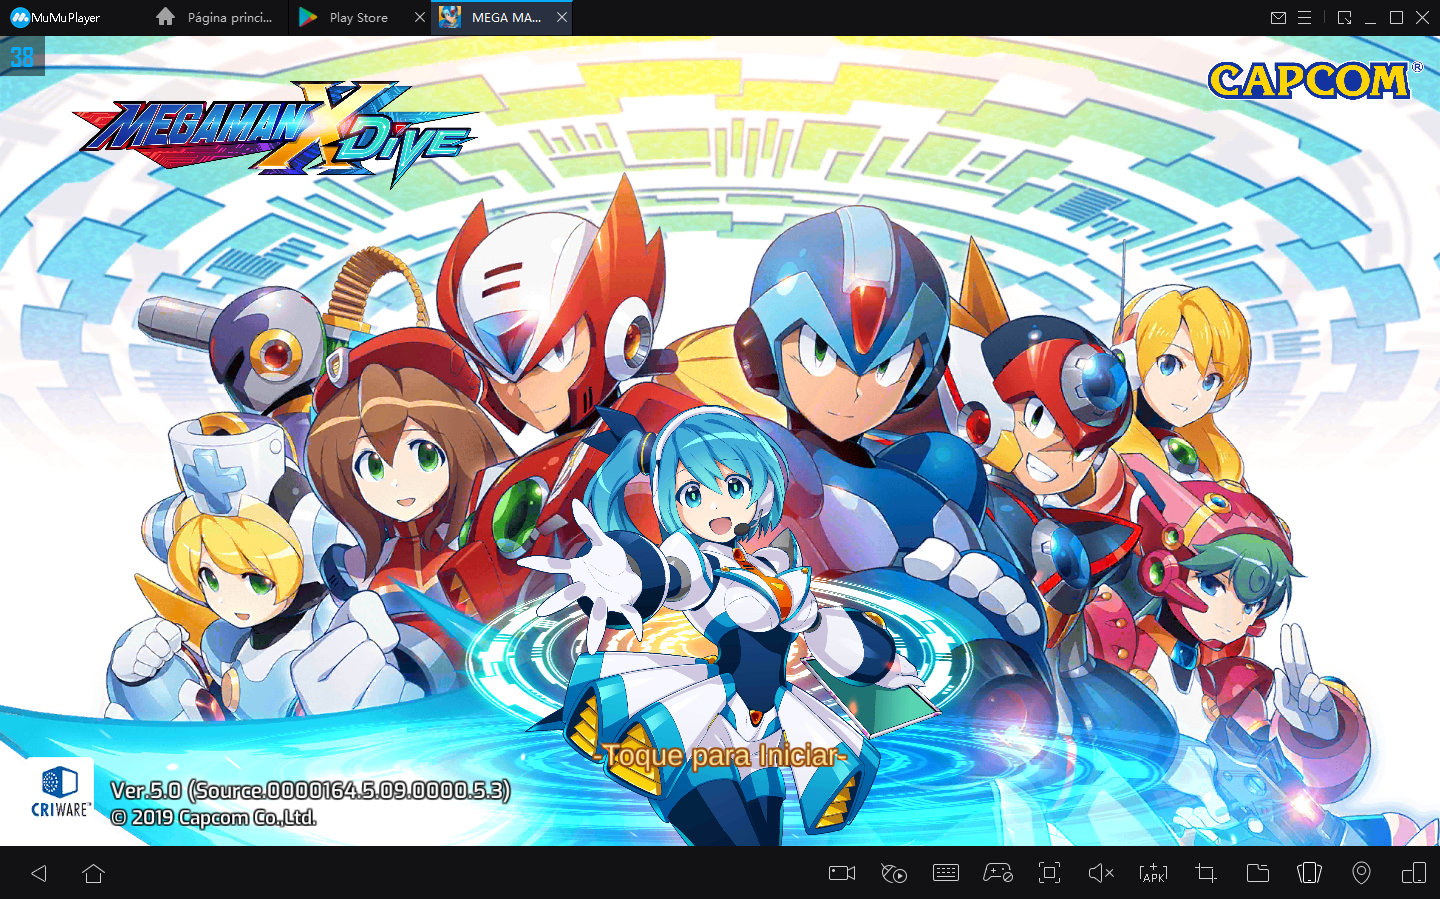Set a virtual GPS location
This screenshot has width=1440, height=899.
1362,873
